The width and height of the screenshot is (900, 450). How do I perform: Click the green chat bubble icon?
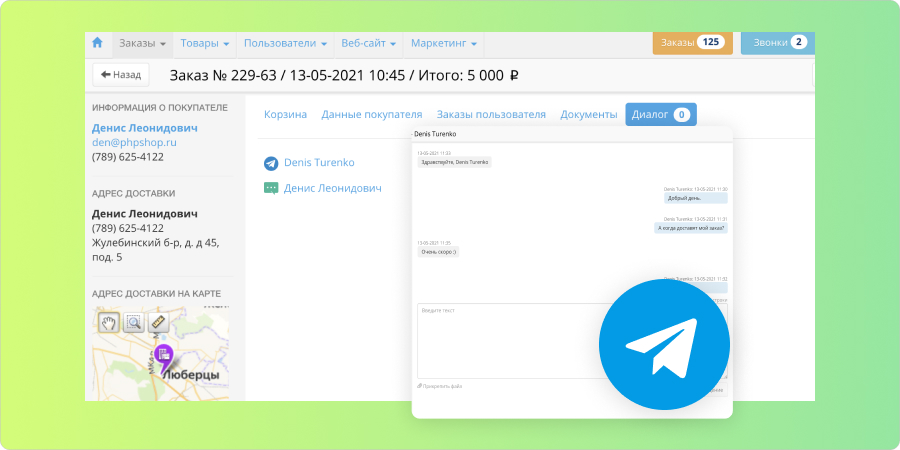coord(271,188)
